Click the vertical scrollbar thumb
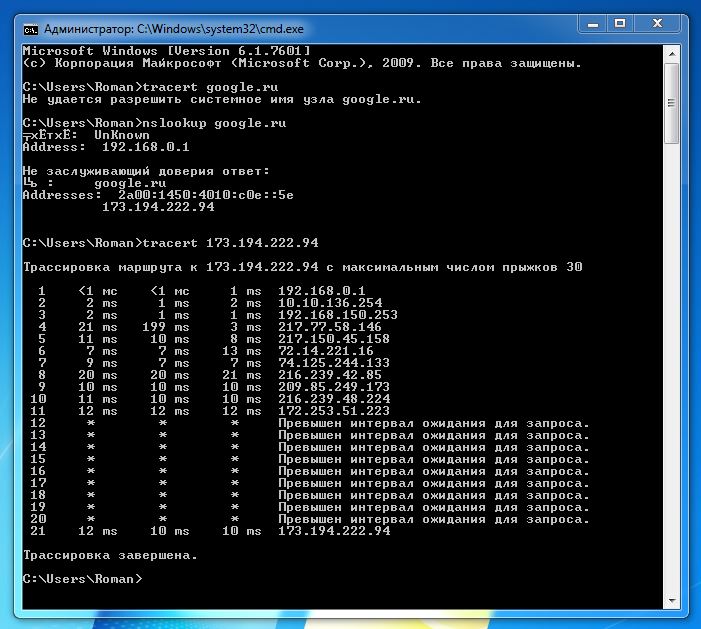701x629 pixels. [671, 103]
